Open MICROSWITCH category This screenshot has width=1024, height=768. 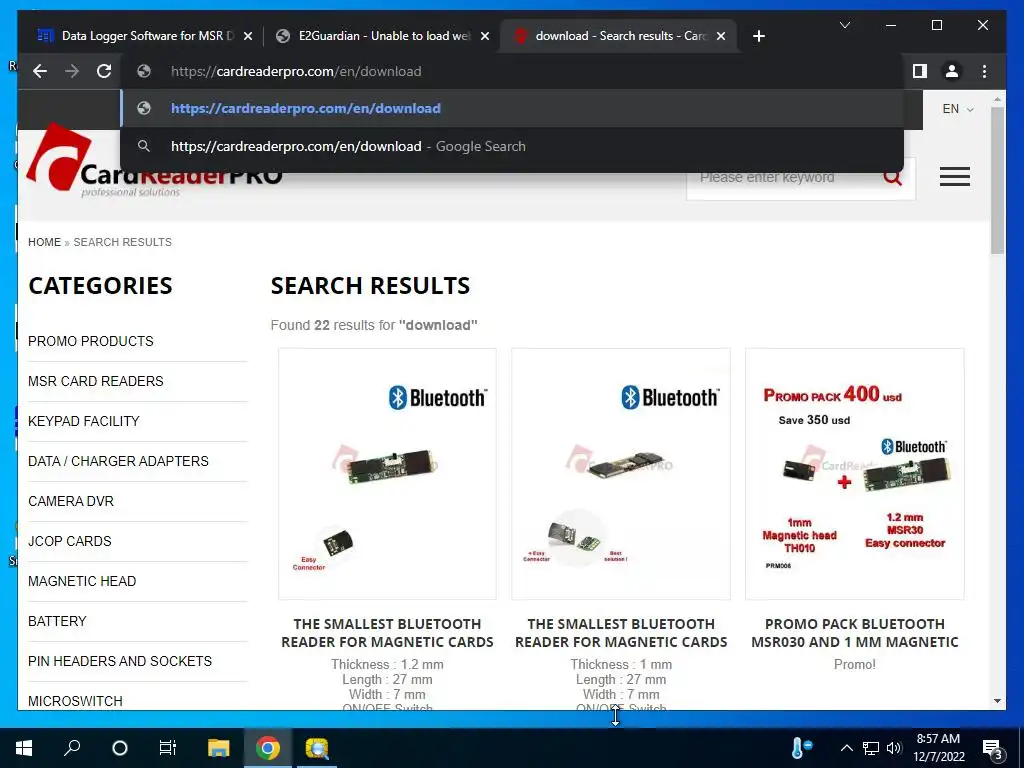click(75, 701)
